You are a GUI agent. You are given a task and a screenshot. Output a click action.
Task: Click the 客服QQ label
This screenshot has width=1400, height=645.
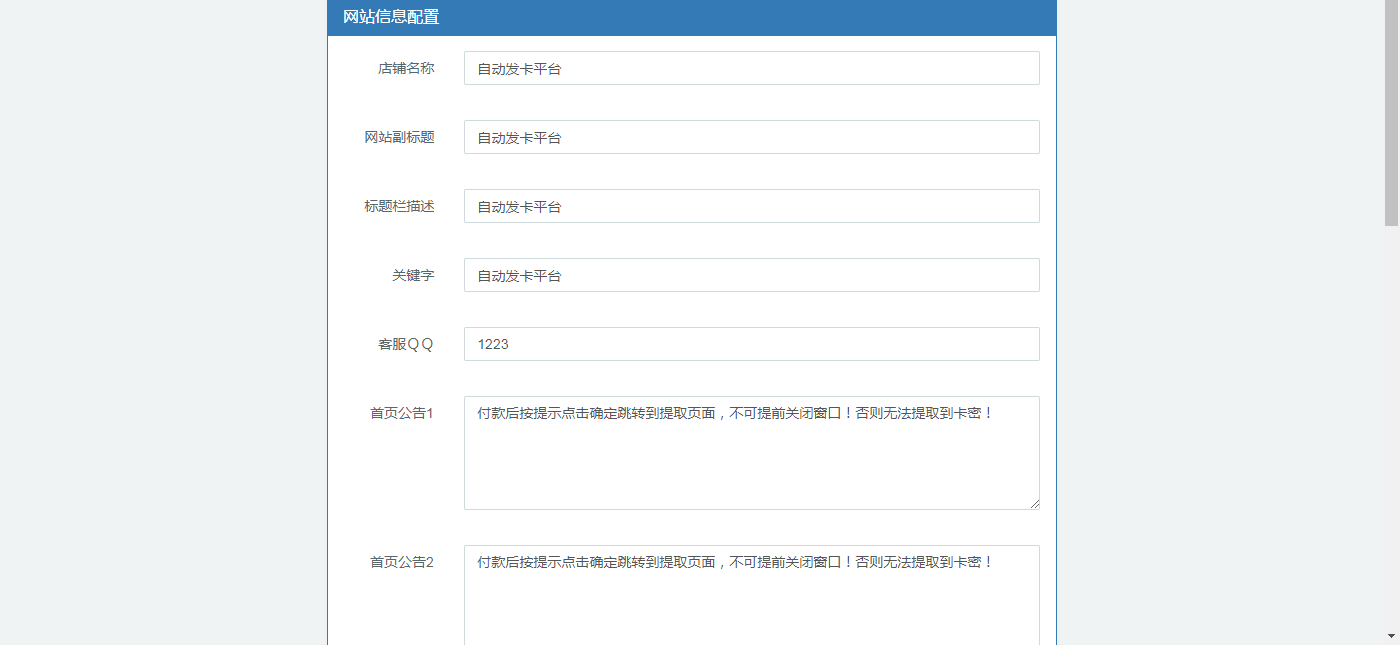(406, 344)
